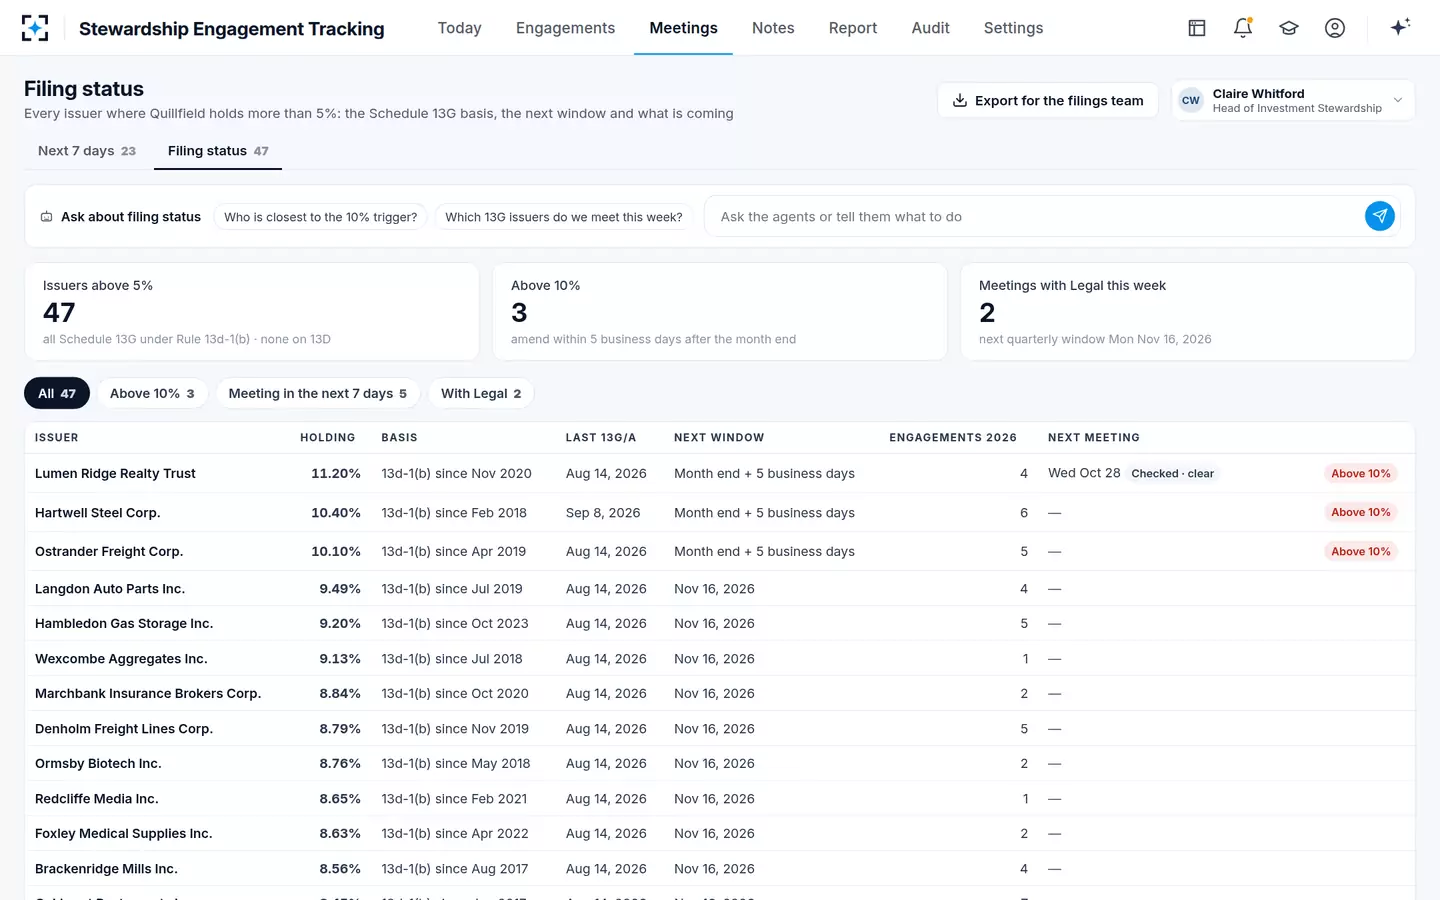
Task: Open the Engagements tab
Action: [565, 28]
